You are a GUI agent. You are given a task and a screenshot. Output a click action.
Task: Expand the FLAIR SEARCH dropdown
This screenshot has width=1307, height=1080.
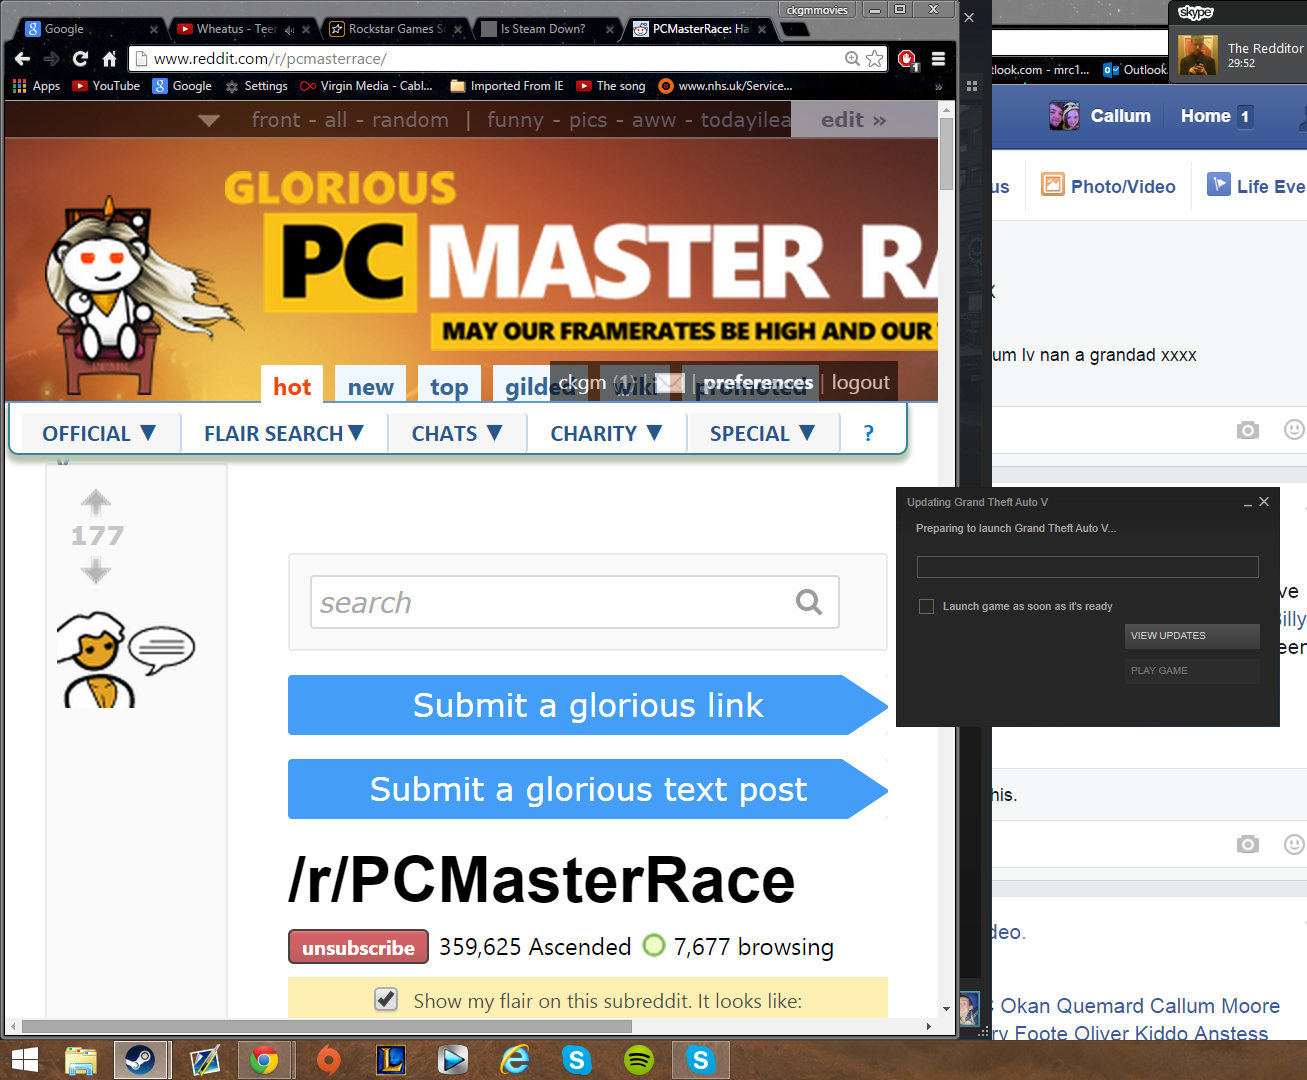[x=284, y=433]
